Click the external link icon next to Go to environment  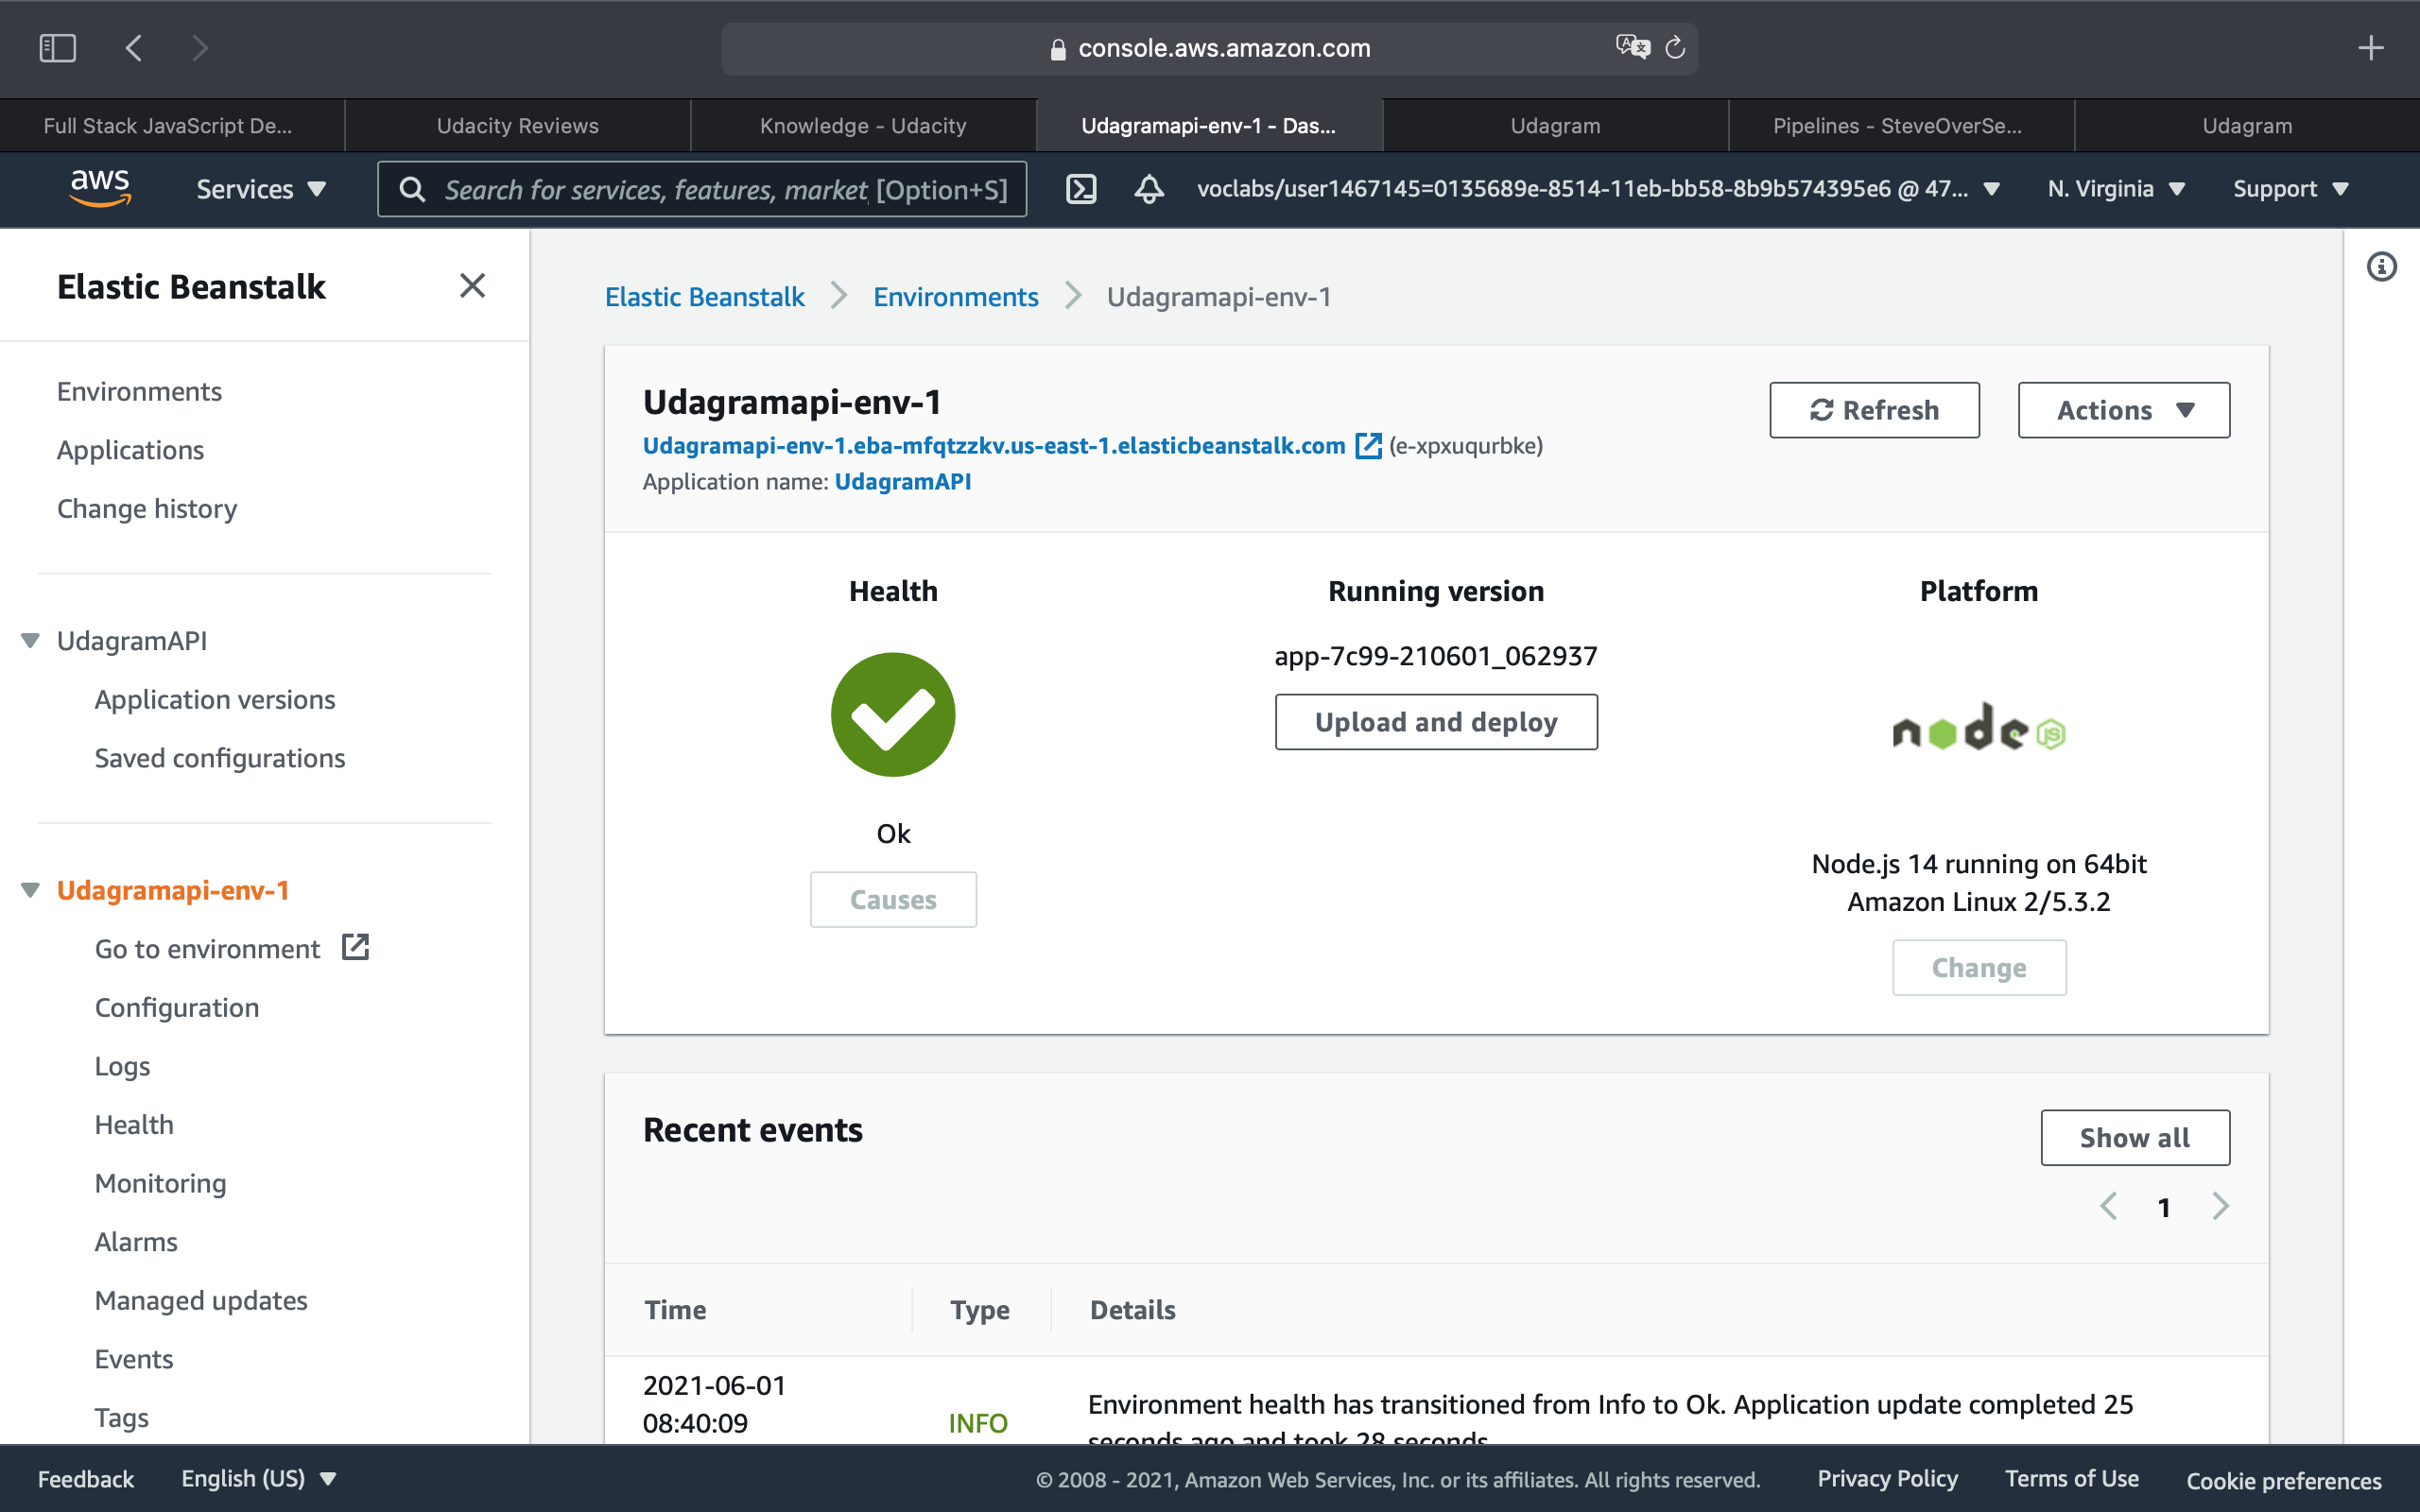(x=357, y=948)
